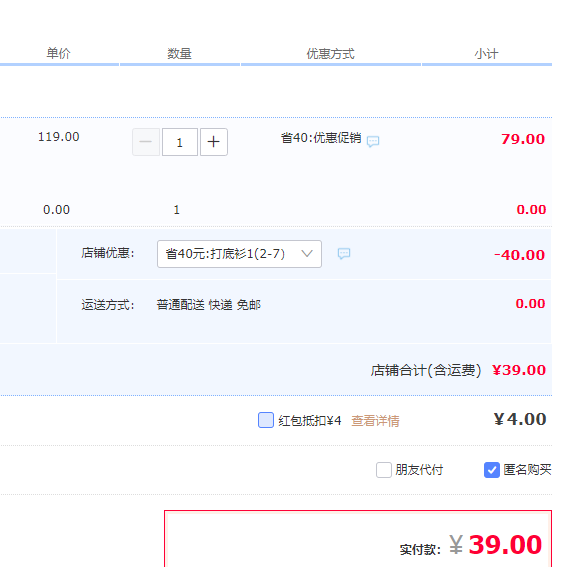The width and height of the screenshot is (569, 567).
Task: Open the 查看详情 link
Action: [375, 421]
